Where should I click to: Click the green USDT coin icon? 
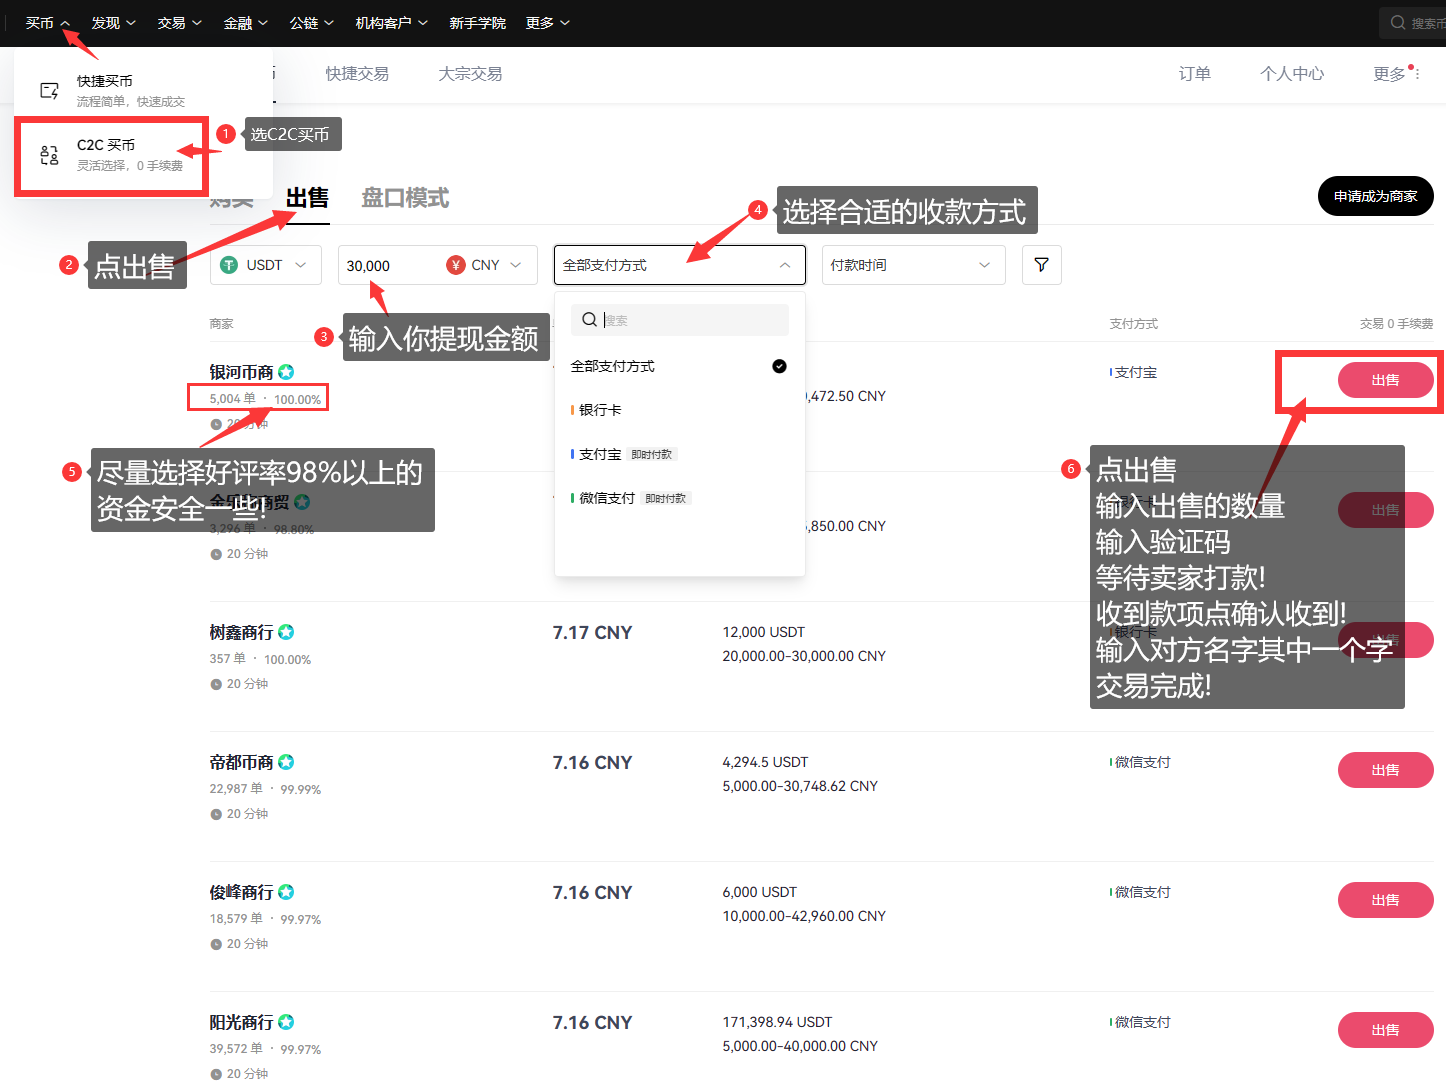point(229,265)
